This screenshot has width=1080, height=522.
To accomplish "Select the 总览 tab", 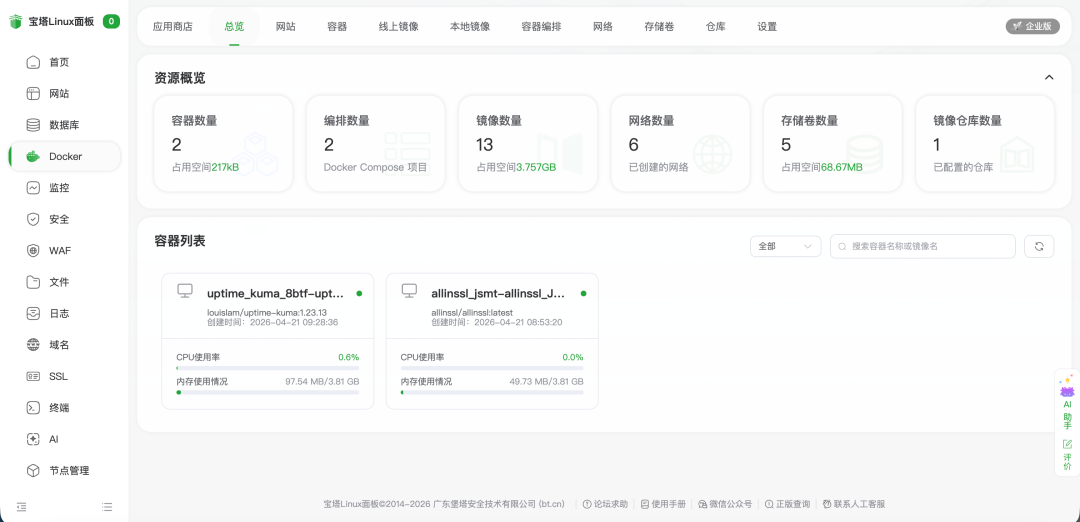I will pyautogui.click(x=234, y=27).
